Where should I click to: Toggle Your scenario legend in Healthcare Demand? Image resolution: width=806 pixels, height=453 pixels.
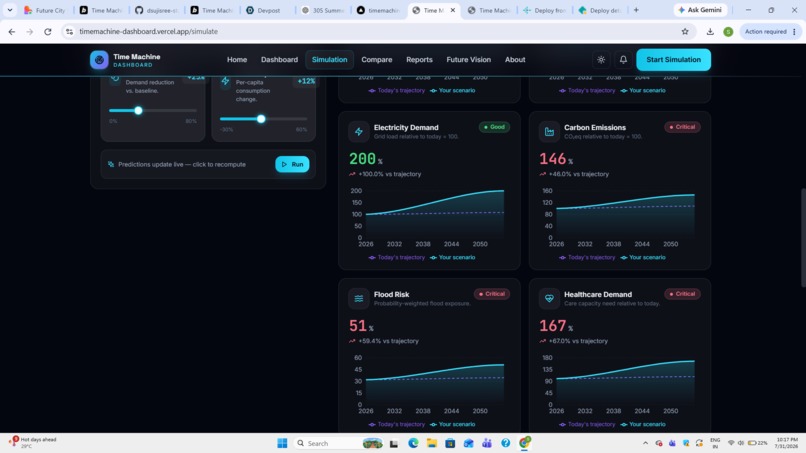[x=643, y=424]
